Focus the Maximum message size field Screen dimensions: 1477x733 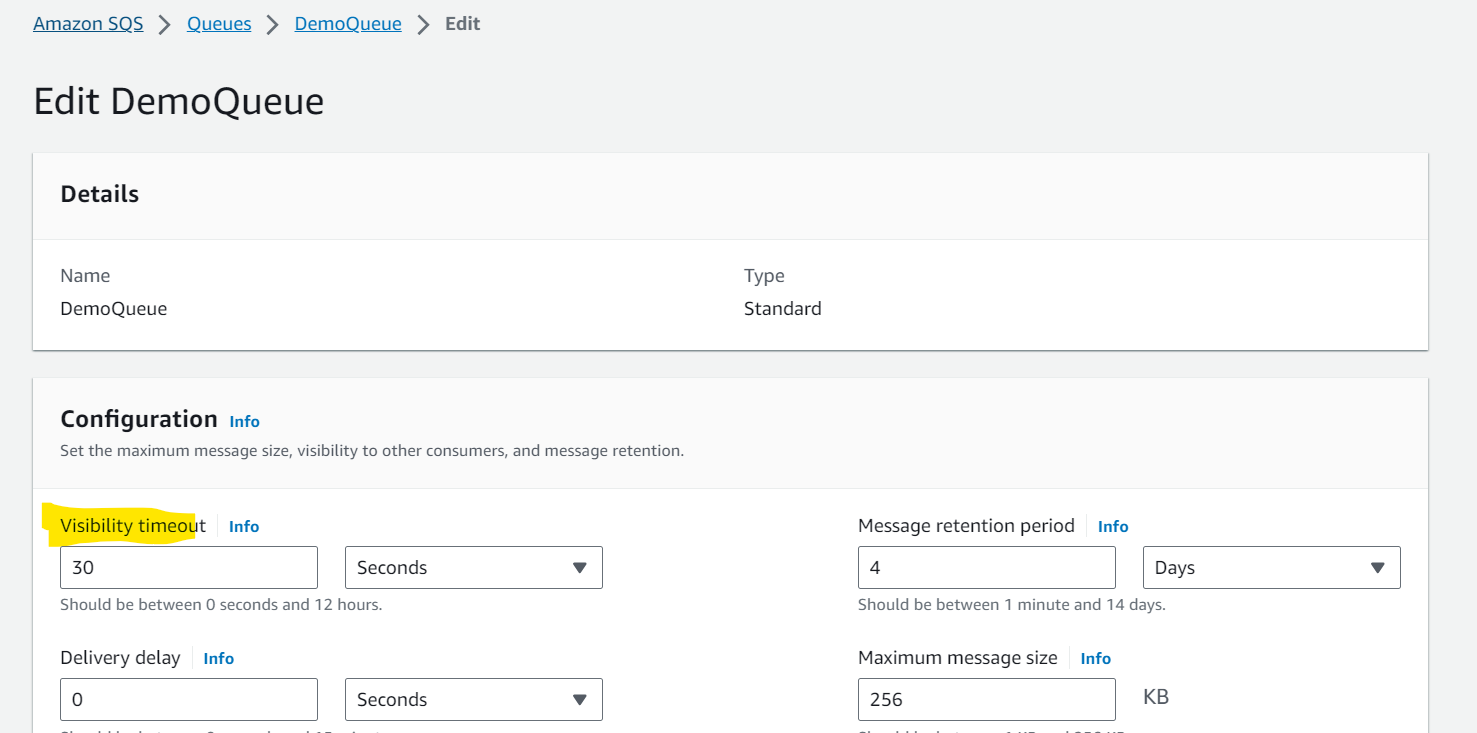(x=987, y=699)
